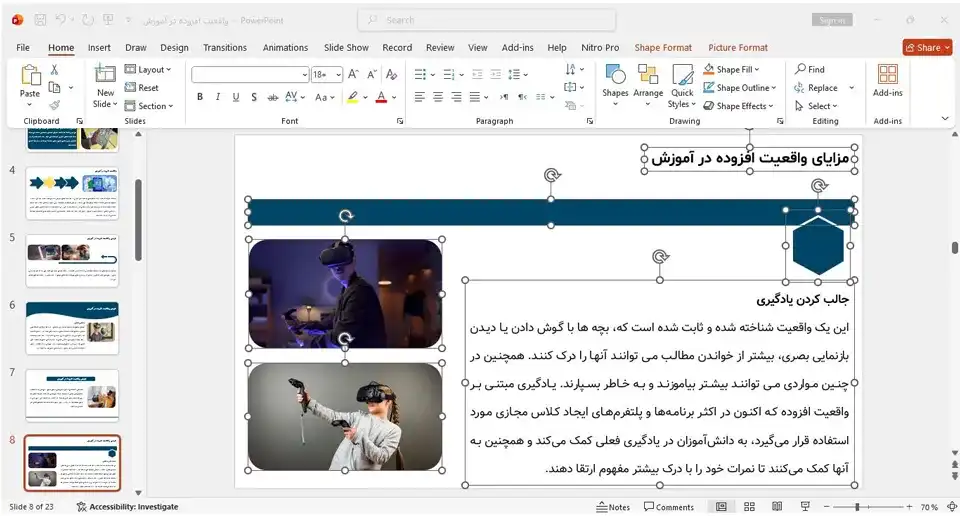This screenshot has width=960, height=516.
Task: Toggle Strikethrough formatting
Action: 272,97
